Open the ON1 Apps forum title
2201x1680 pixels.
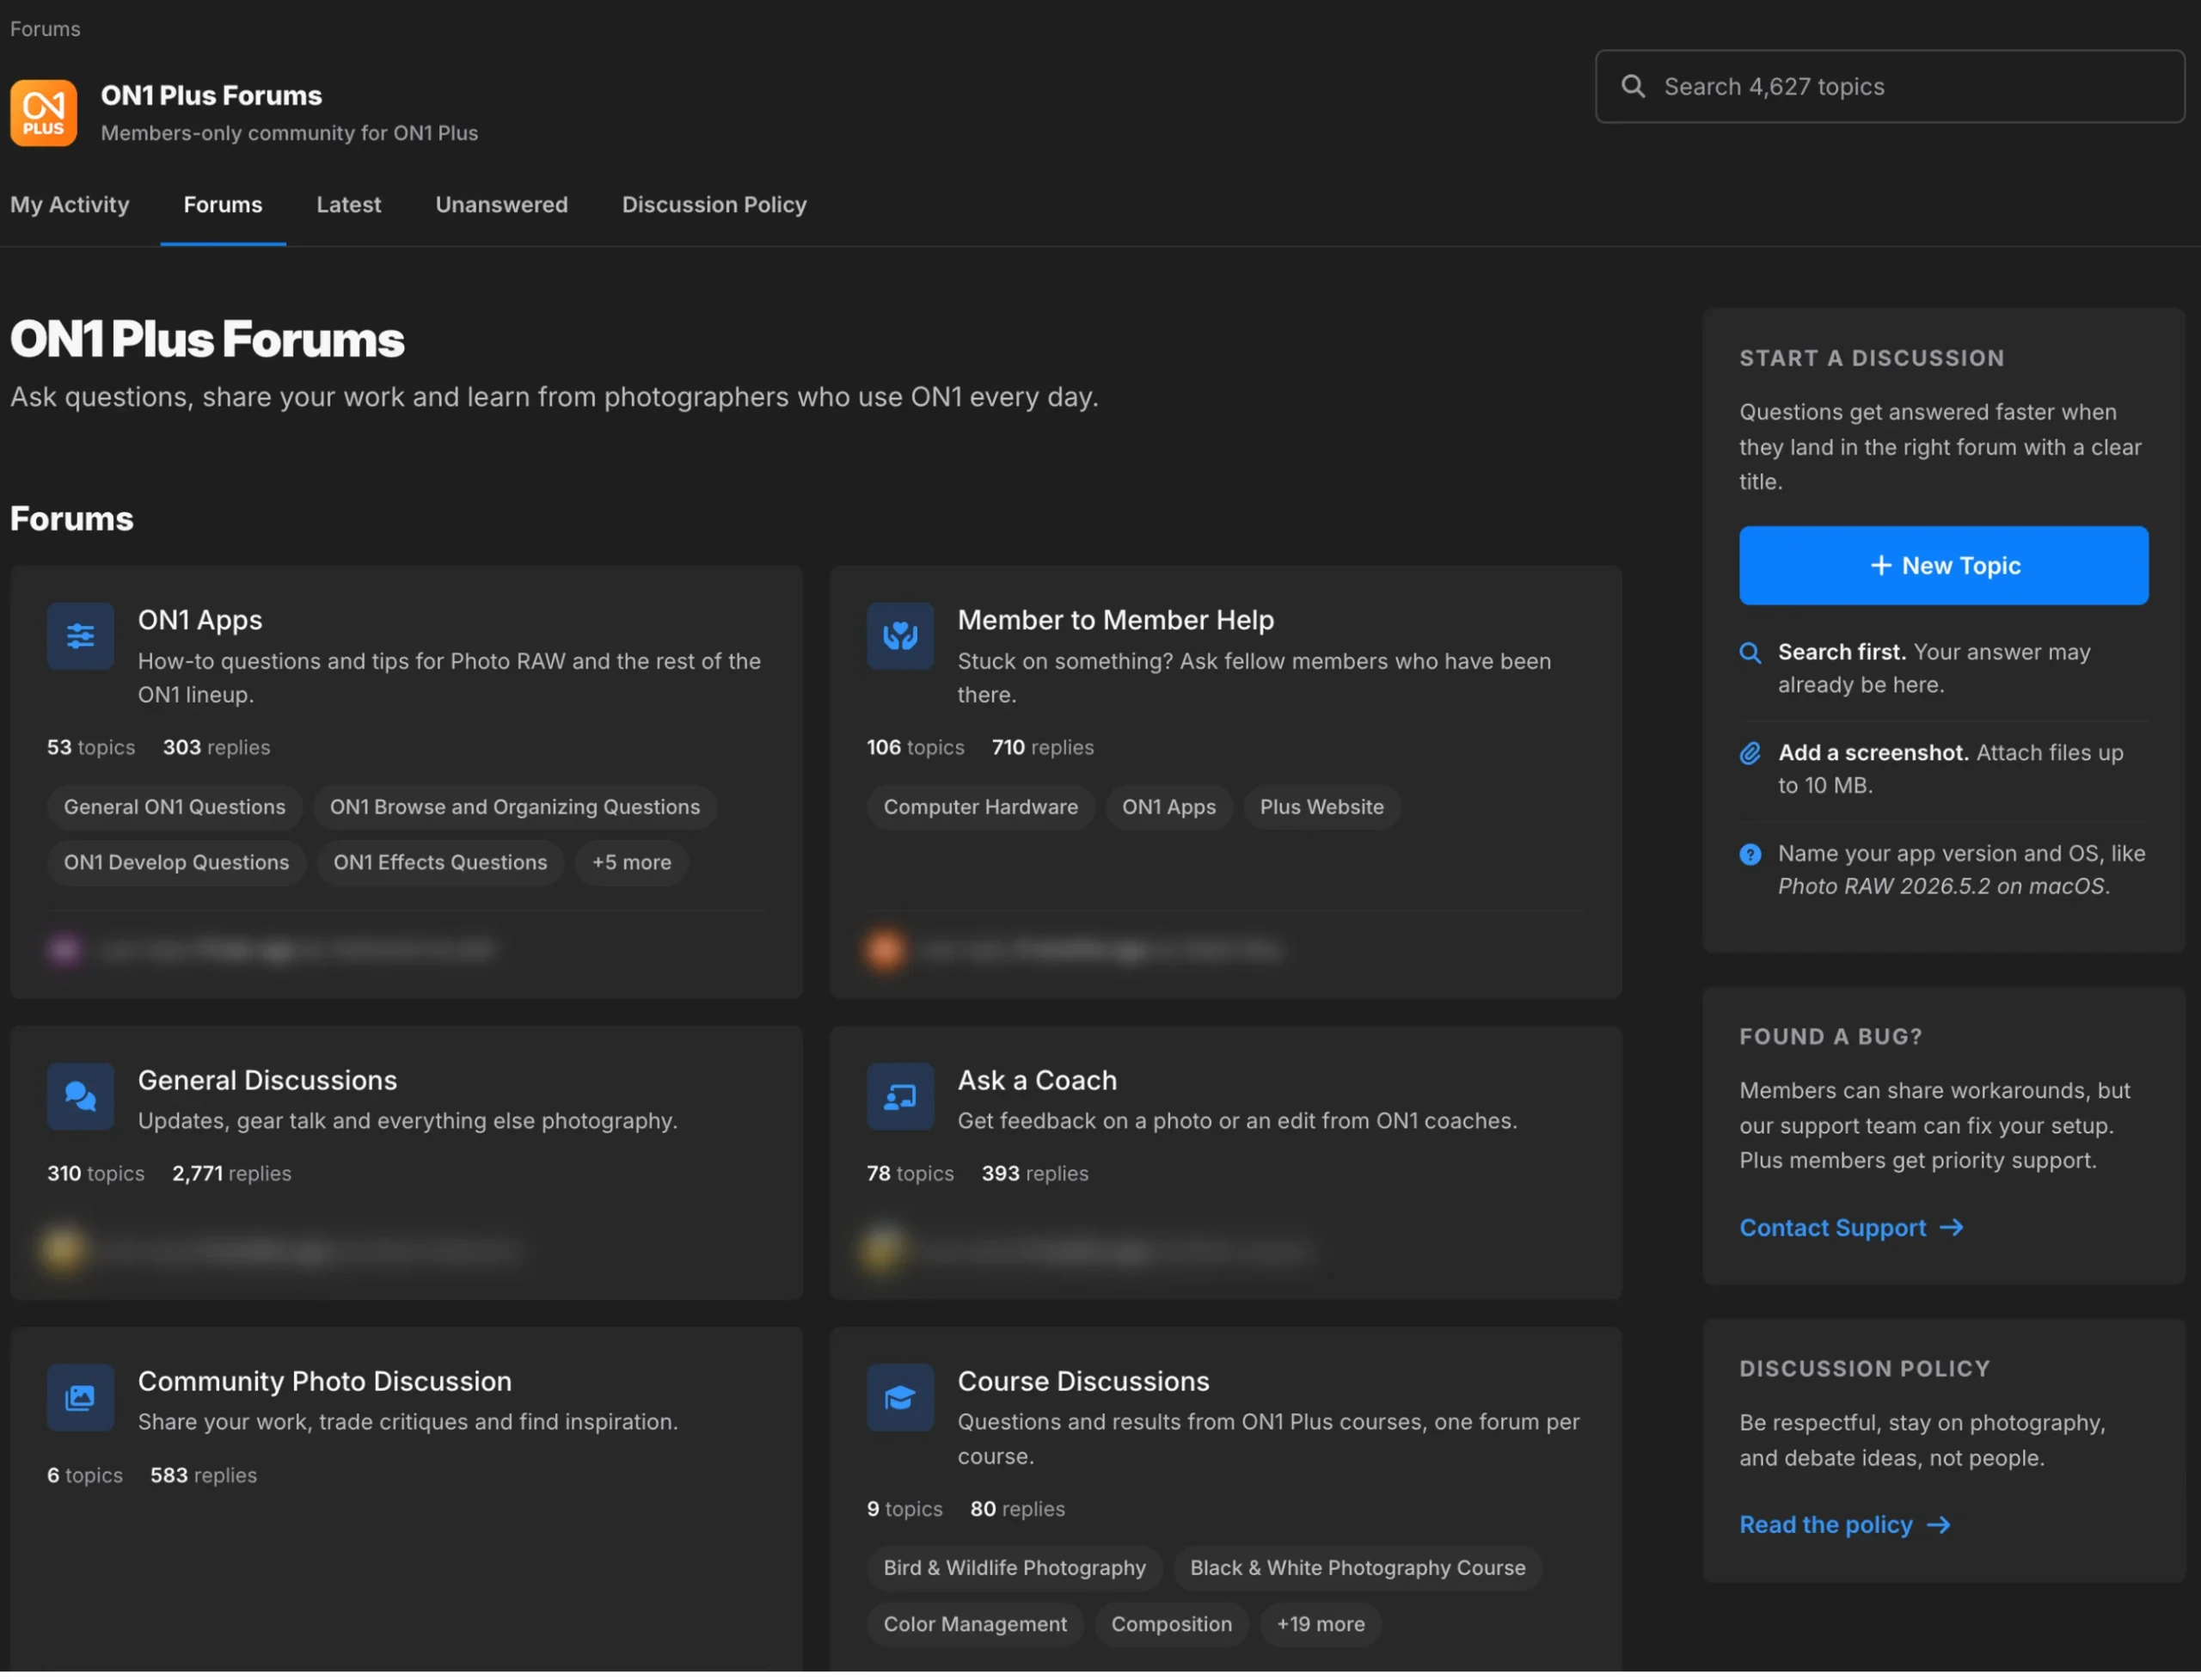click(200, 620)
